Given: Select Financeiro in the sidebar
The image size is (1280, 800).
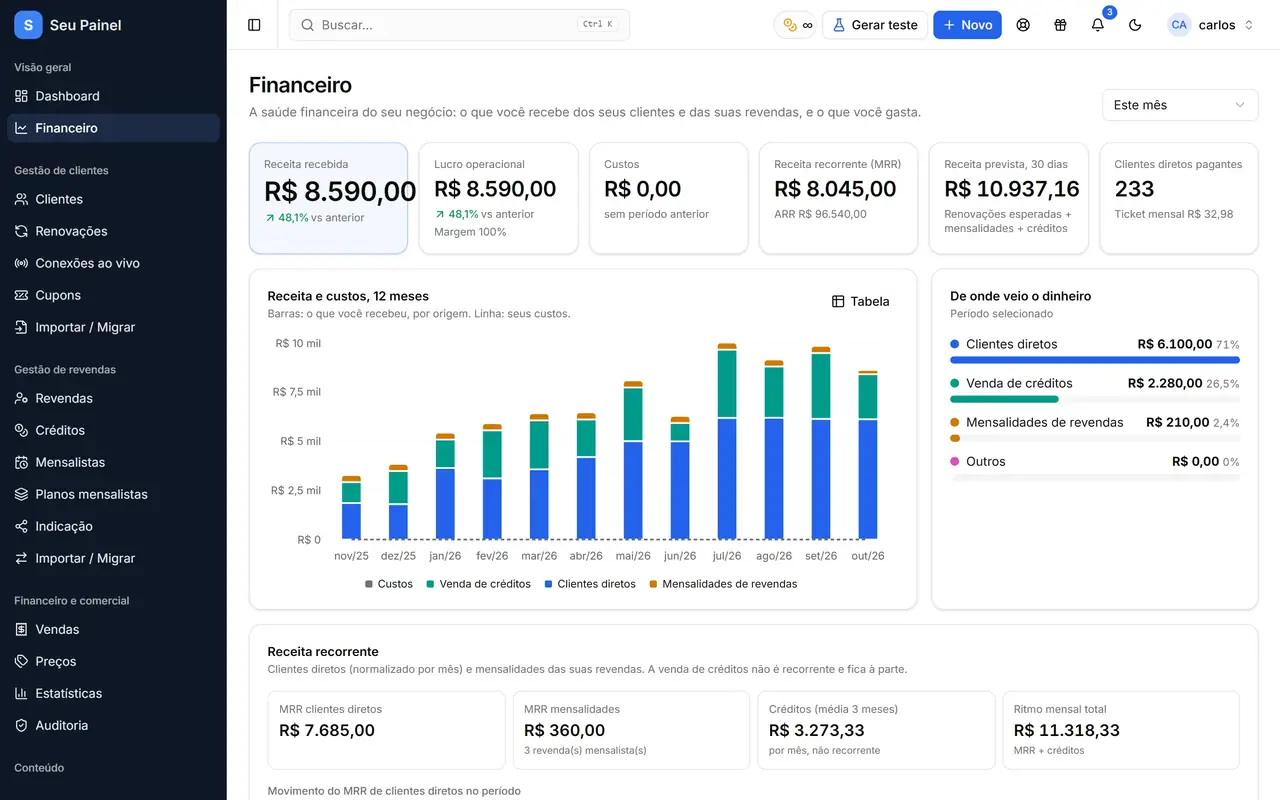Looking at the screenshot, I should point(113,128).
